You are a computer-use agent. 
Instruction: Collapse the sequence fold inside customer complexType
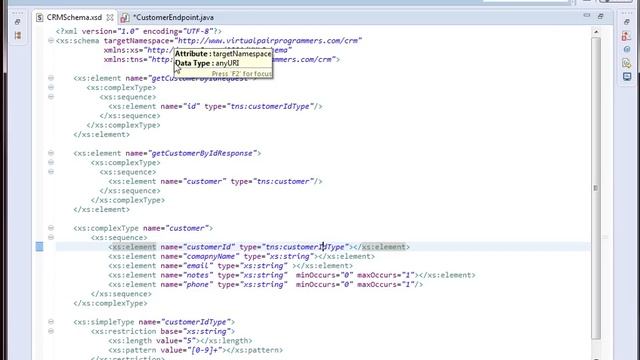tap(51, 237)
